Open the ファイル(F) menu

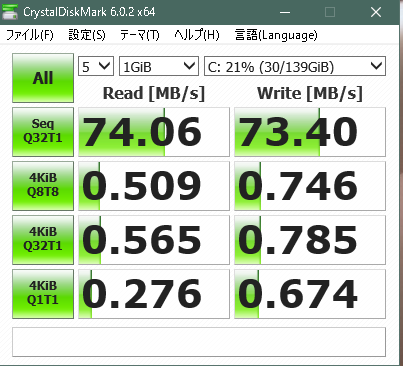click(x=30, y=35)
